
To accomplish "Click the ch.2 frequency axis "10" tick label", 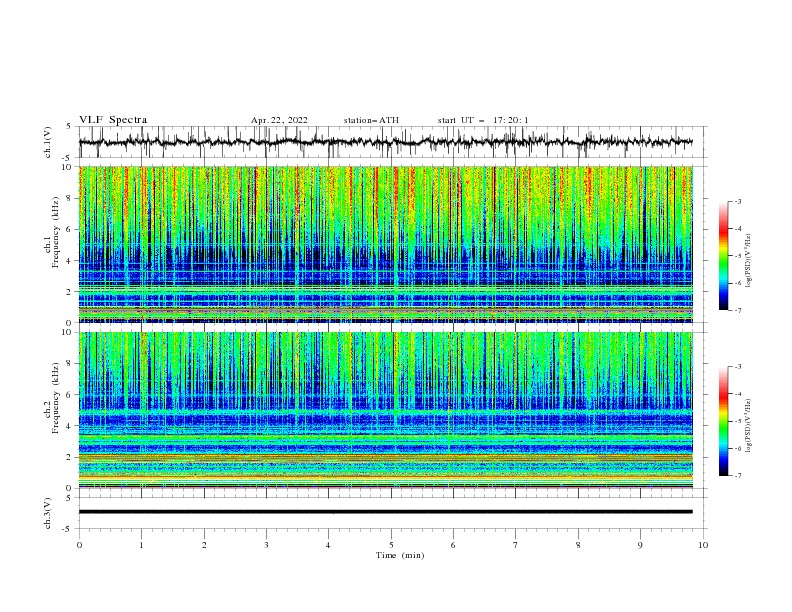I will (x=67, y=332).
